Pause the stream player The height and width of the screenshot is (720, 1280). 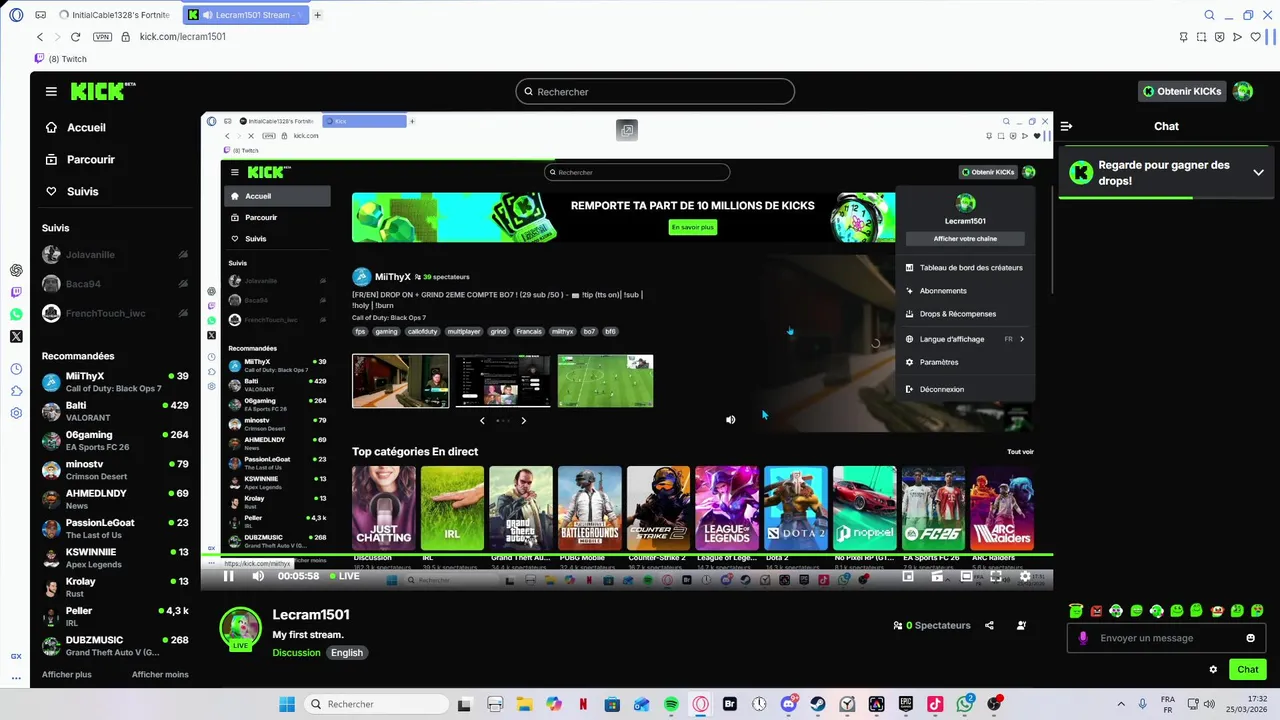coord(228,576)
